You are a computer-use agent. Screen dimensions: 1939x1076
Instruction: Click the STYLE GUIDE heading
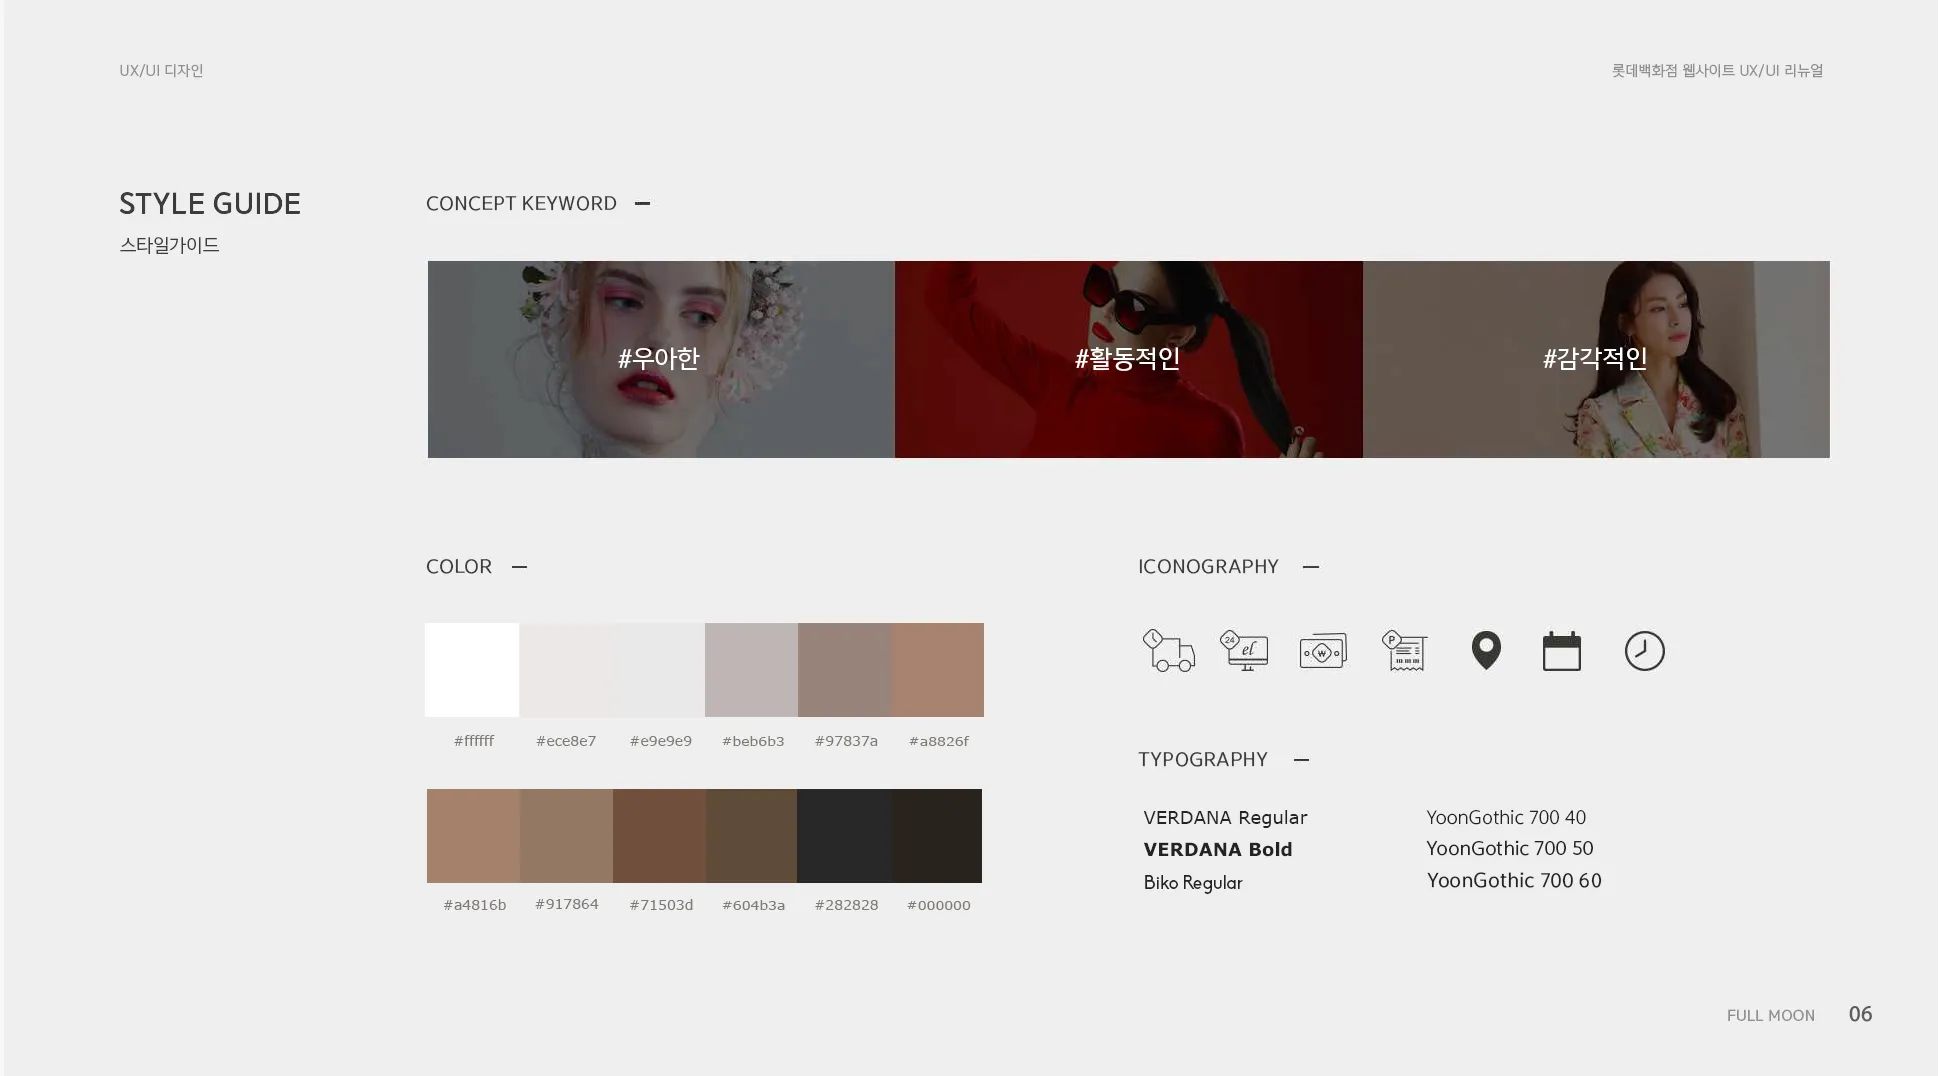click(210, 204)
